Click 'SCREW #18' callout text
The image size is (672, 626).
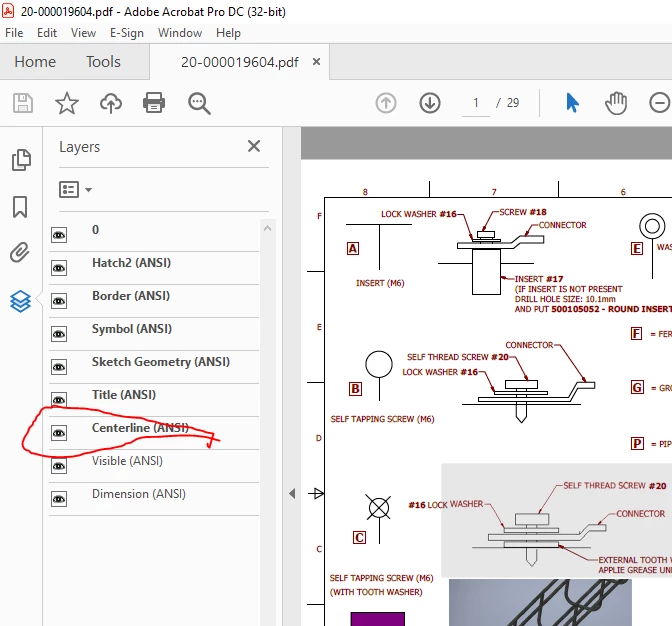tap(523, 212)
